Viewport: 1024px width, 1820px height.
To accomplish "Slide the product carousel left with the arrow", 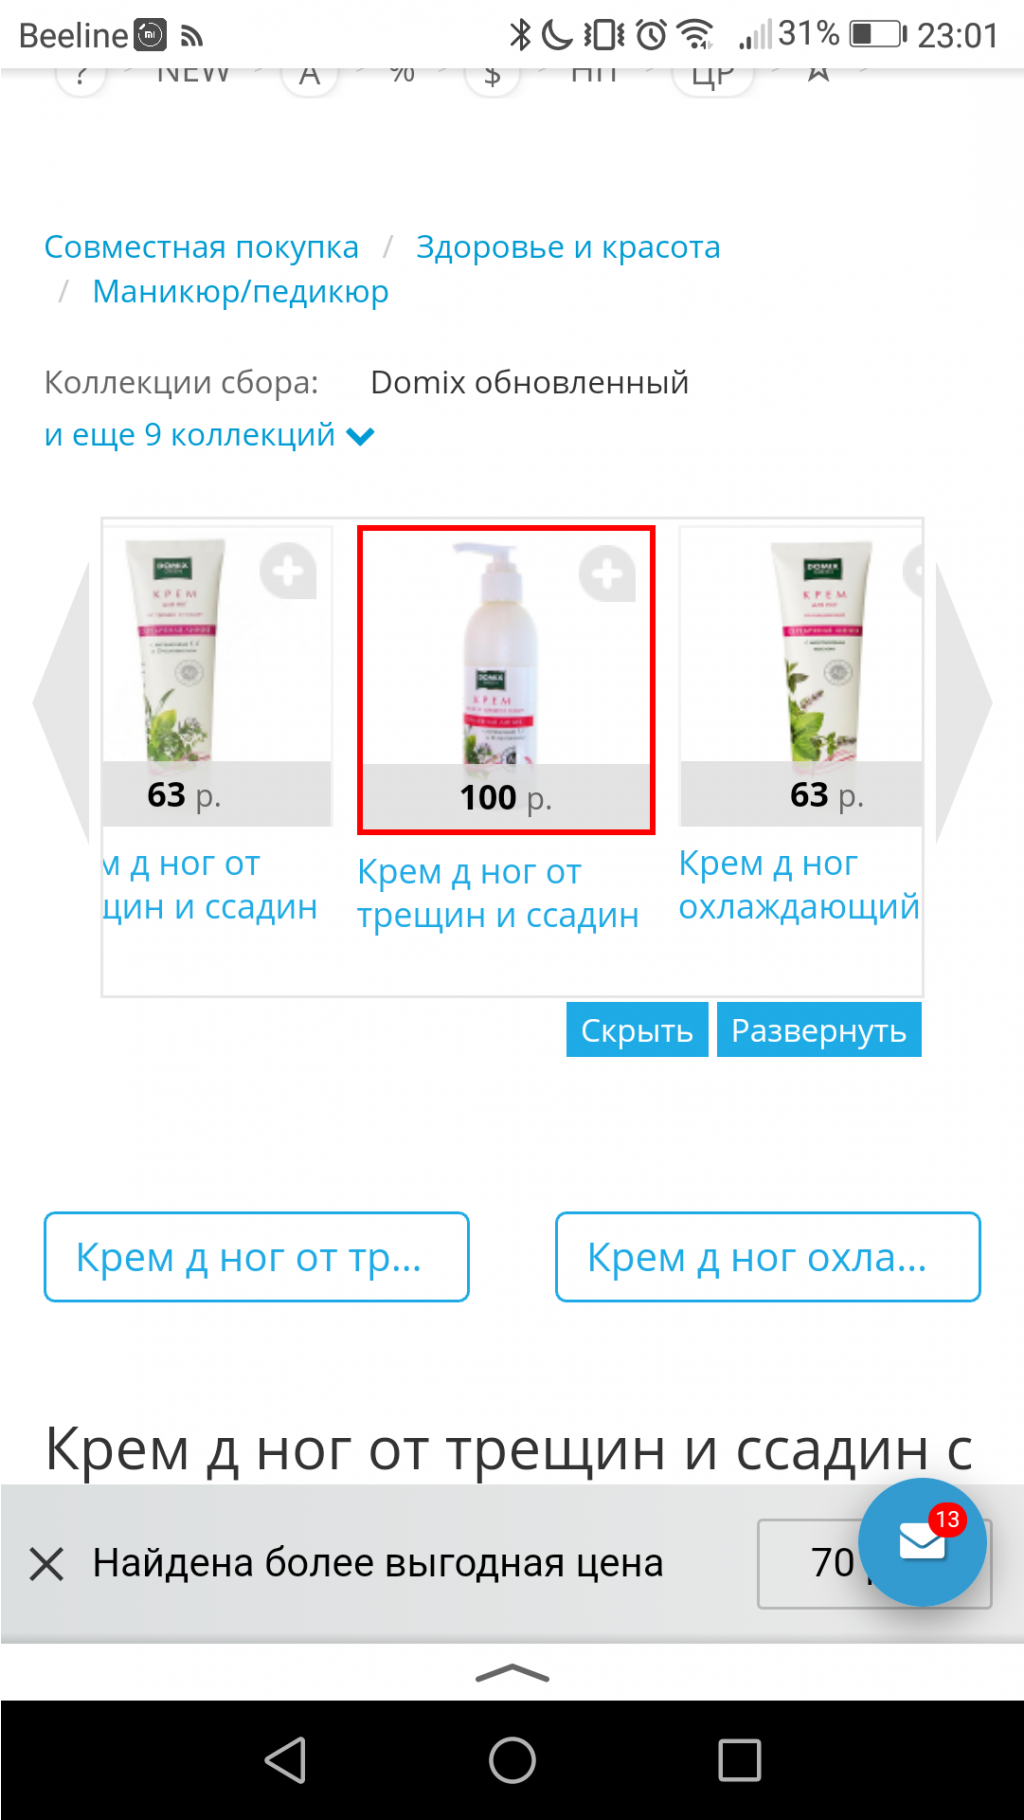I will (62, 702).
